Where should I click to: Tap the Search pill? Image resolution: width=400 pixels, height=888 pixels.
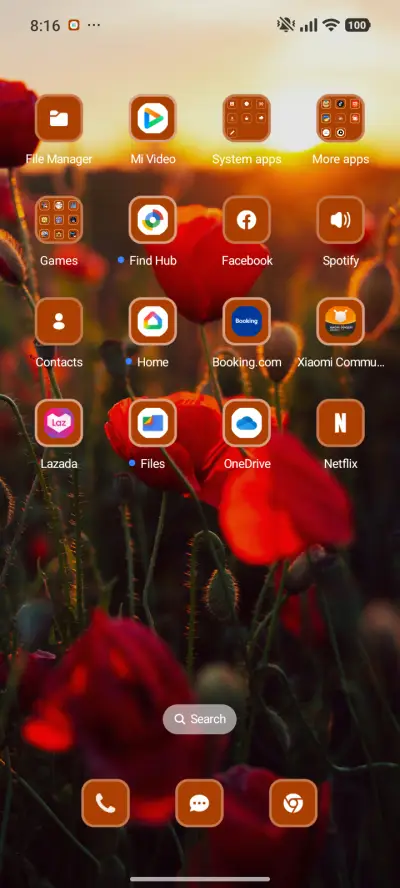[x=199, y=719]
